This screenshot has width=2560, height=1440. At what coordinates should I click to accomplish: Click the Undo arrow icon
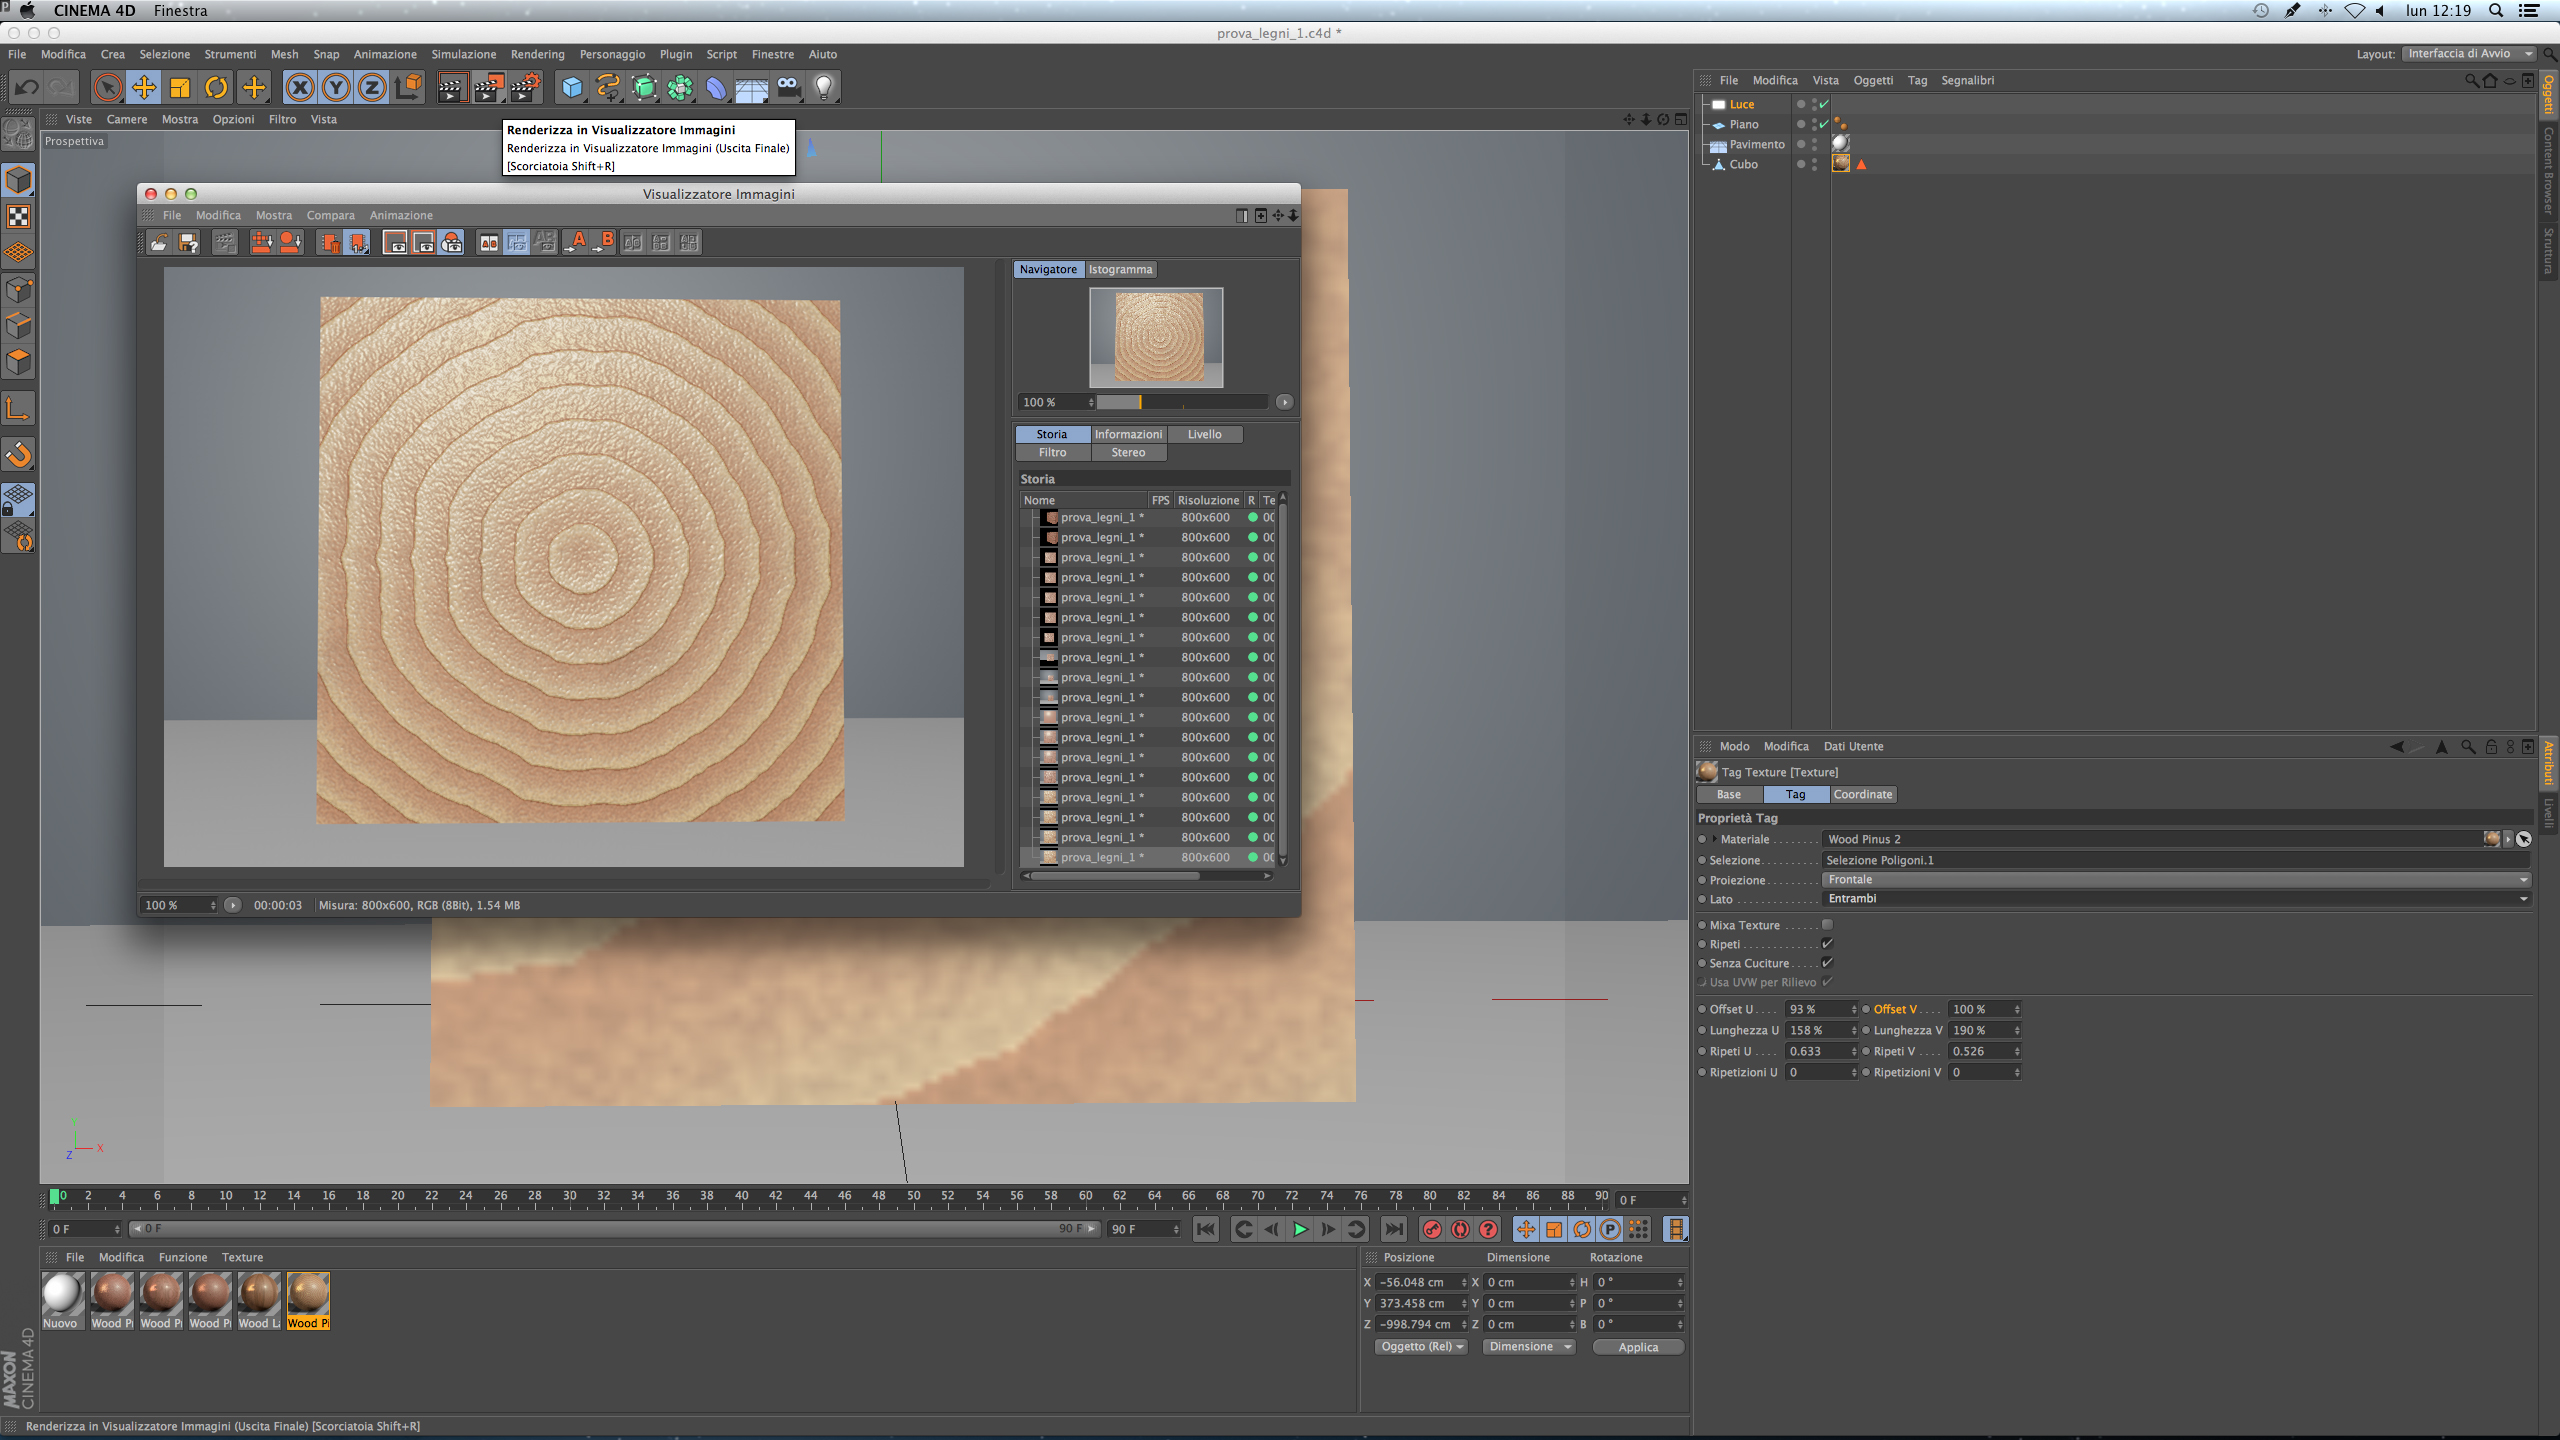click(27, 88)
